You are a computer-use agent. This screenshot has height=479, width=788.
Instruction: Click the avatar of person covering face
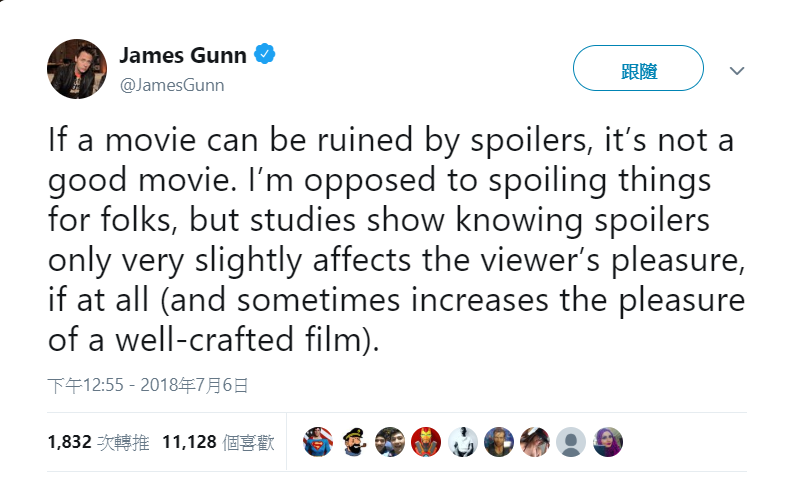534,441
